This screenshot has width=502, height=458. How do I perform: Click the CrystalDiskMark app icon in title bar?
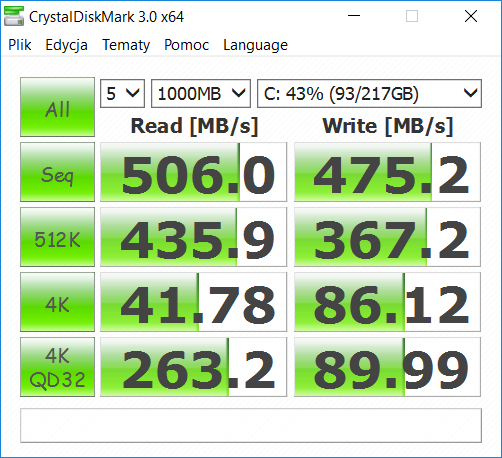click(14, 16)
